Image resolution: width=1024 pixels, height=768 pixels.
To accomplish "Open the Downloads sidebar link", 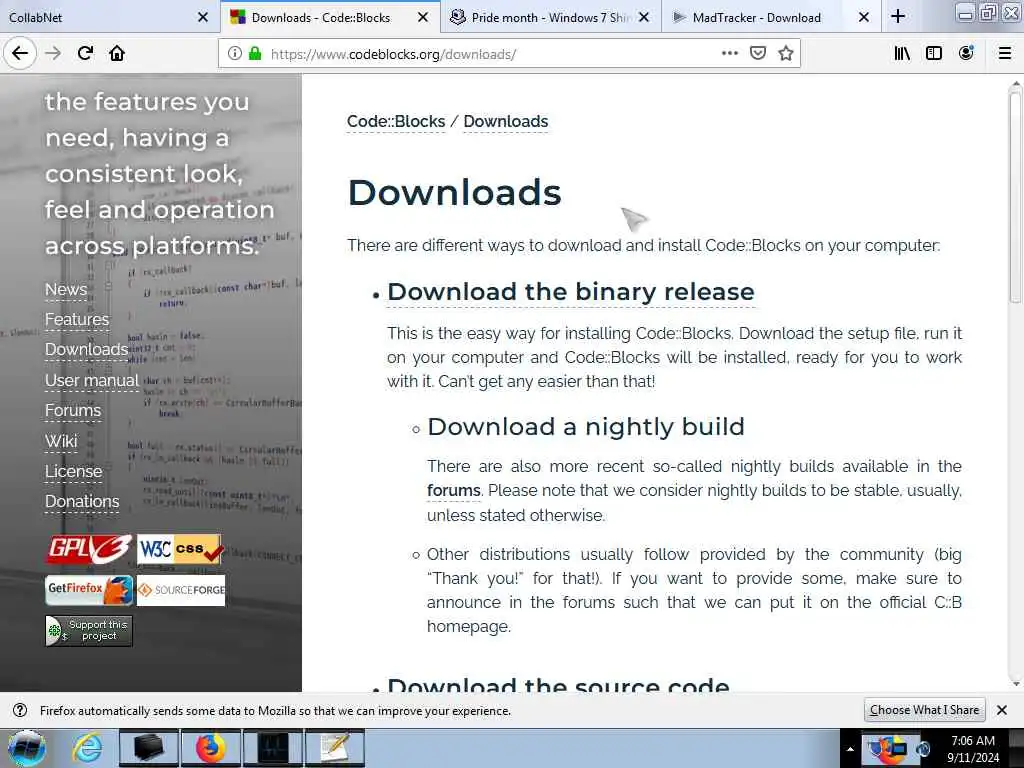I will point(86,349).
